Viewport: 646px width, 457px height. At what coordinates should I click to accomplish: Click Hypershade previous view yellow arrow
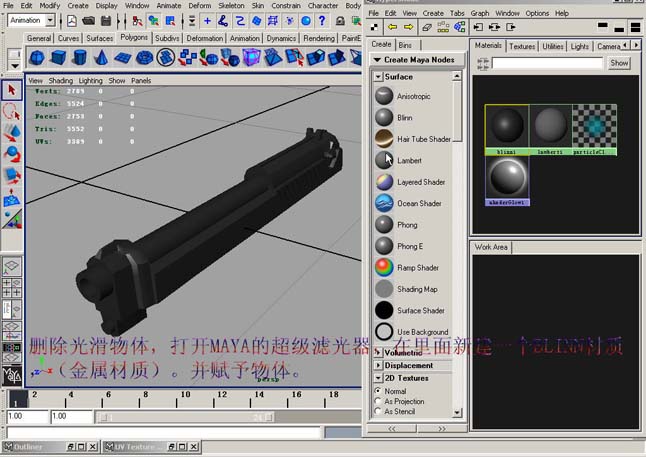pyautogui.click(x=392, y=27)
